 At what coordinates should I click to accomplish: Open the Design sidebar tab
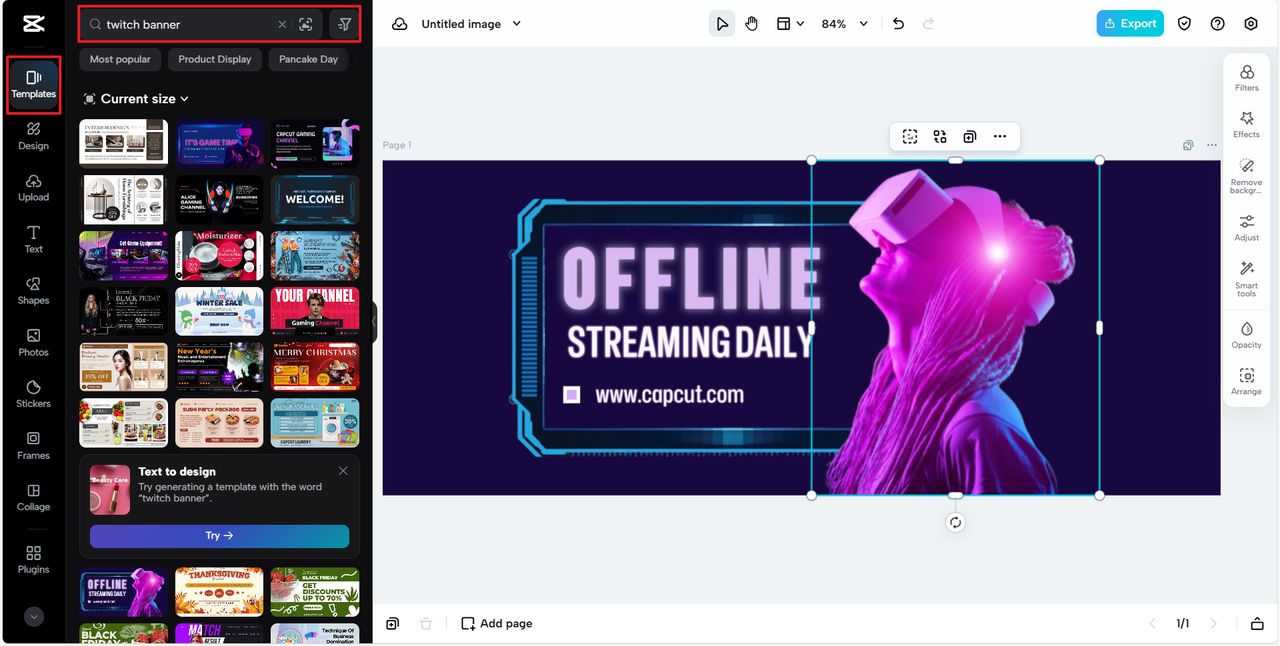tap(33, 136)
